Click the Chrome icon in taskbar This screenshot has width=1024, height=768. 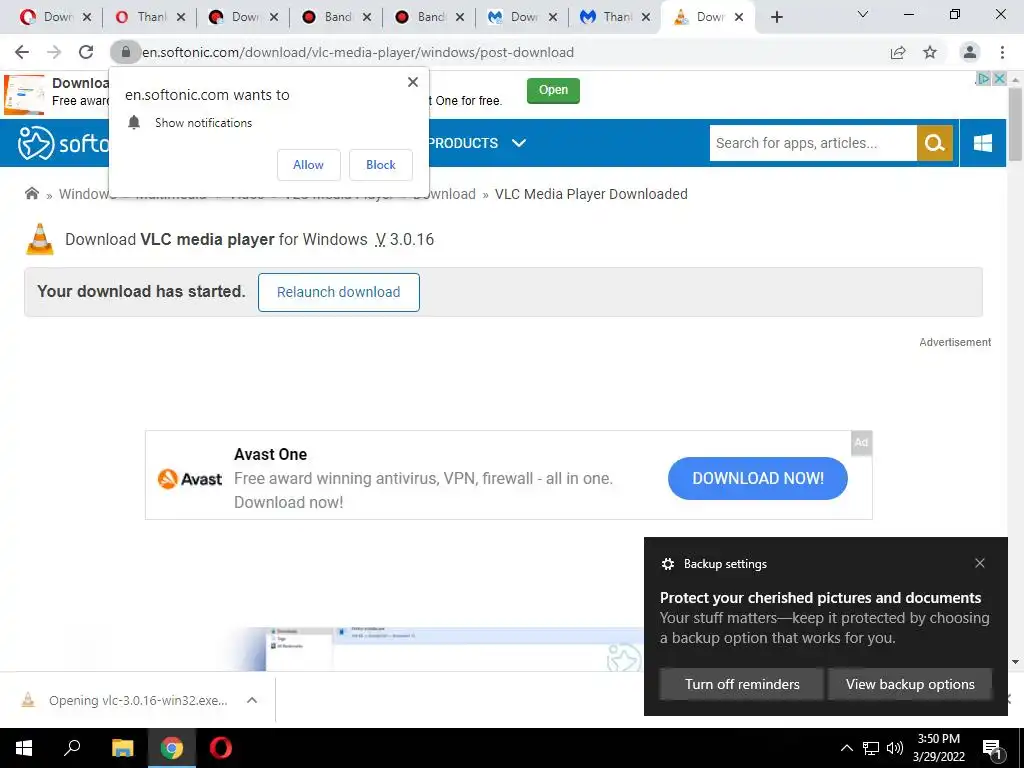tap(172, 748)
